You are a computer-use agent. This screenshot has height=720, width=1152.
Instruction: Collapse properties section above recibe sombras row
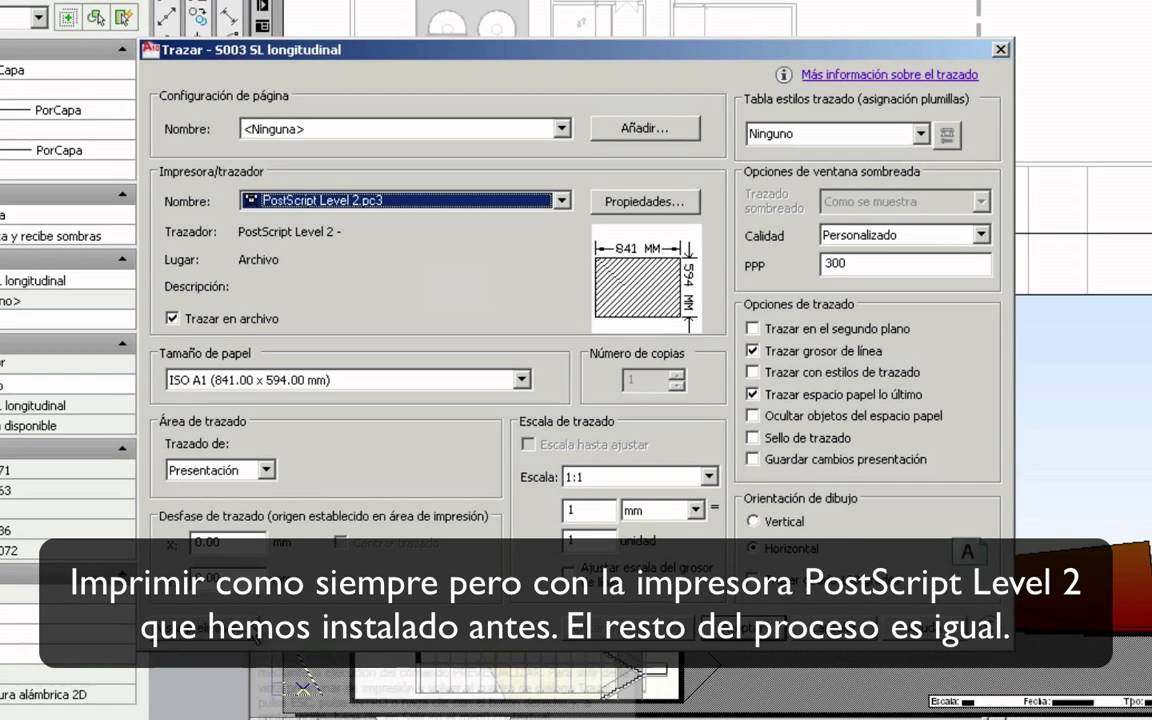click(122, 195)
